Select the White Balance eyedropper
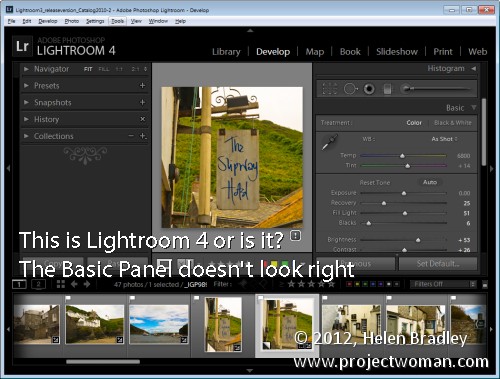The width and height of the screenshot is (500, 379). (x=330, y=142)
